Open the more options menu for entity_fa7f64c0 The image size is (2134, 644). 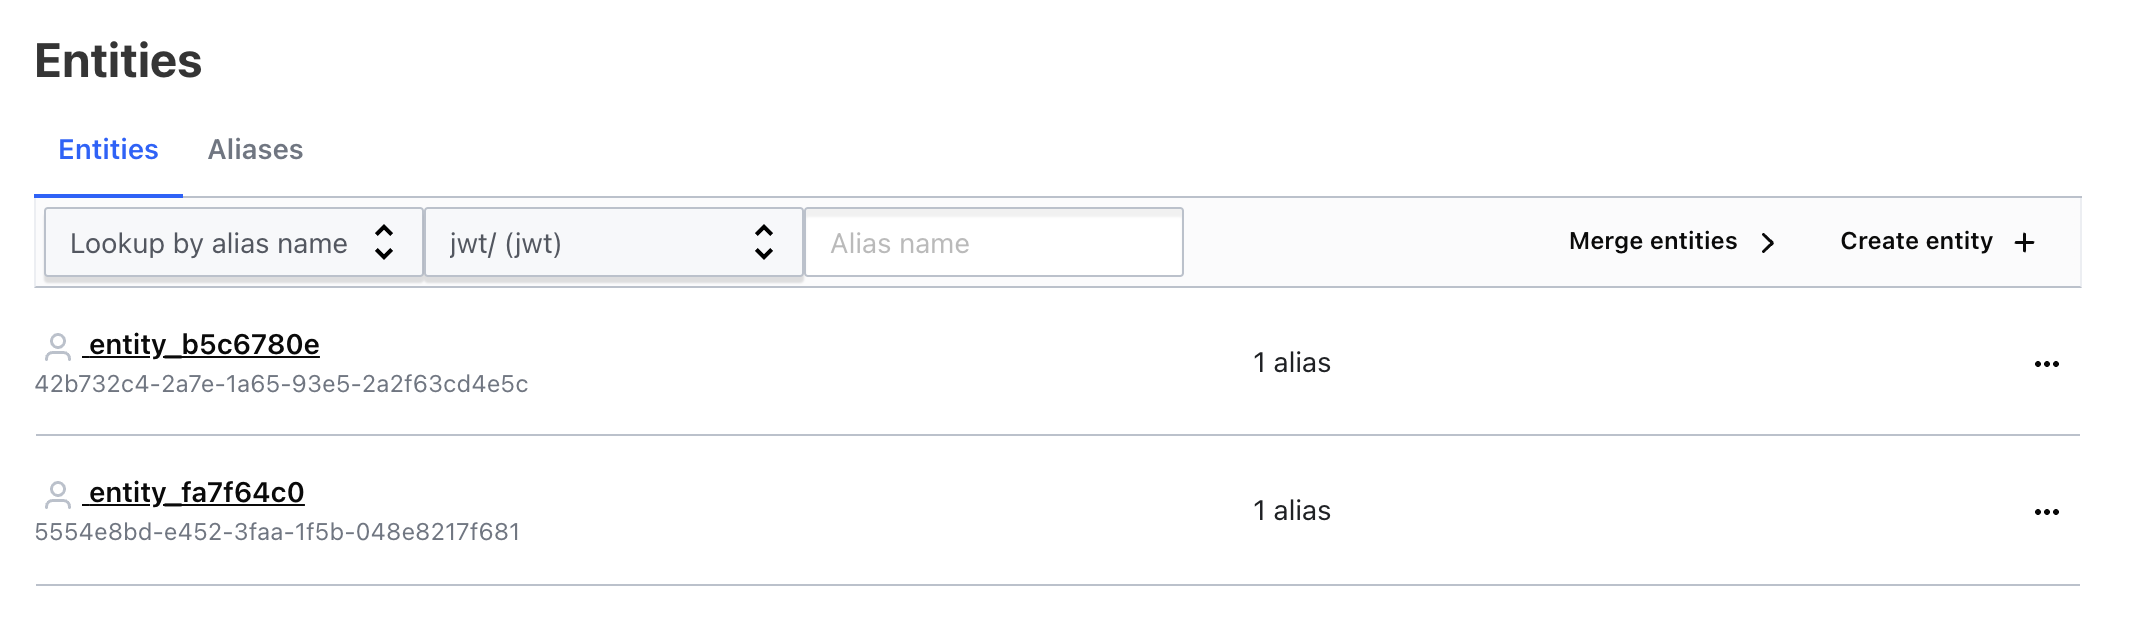[x=2046, y=512]
